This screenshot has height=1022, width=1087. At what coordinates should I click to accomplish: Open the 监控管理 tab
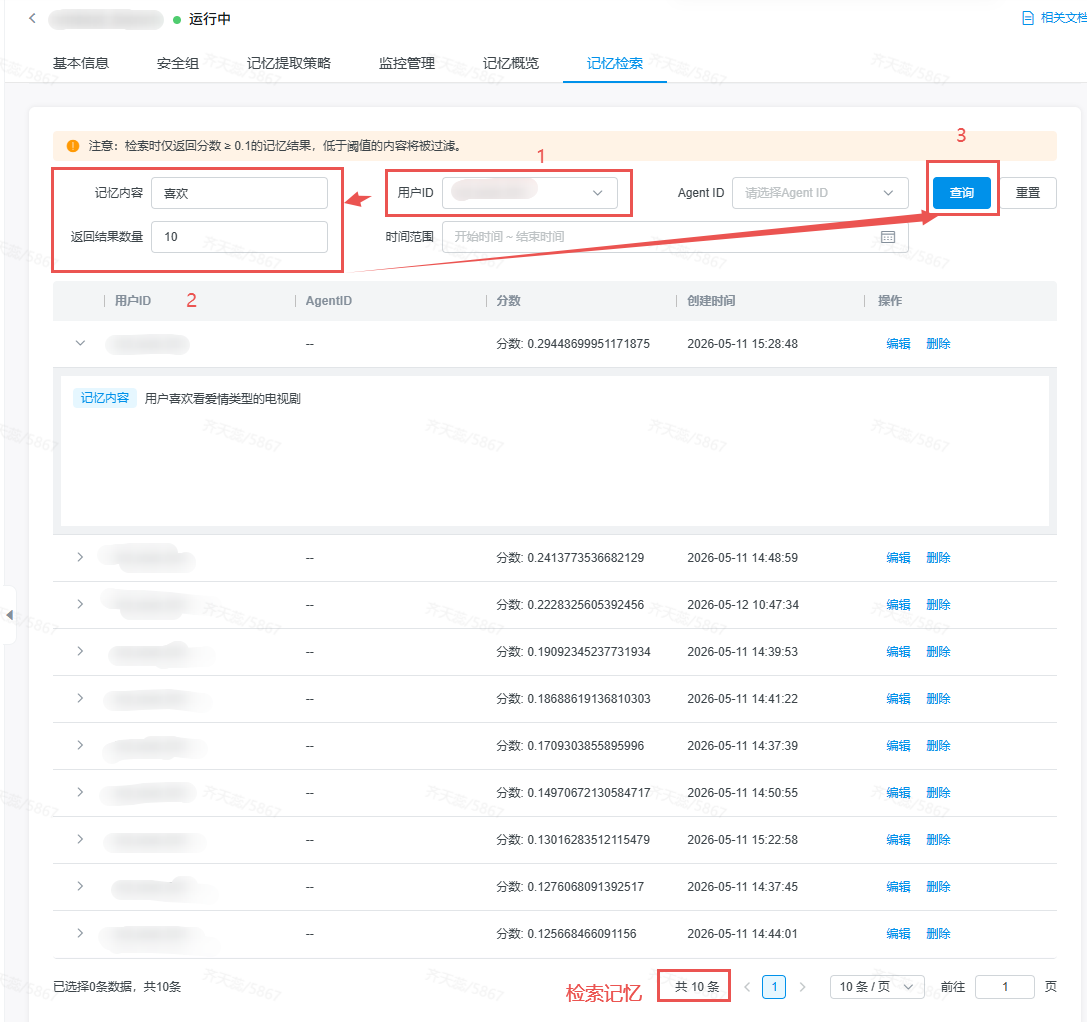[x=407, y=63]
